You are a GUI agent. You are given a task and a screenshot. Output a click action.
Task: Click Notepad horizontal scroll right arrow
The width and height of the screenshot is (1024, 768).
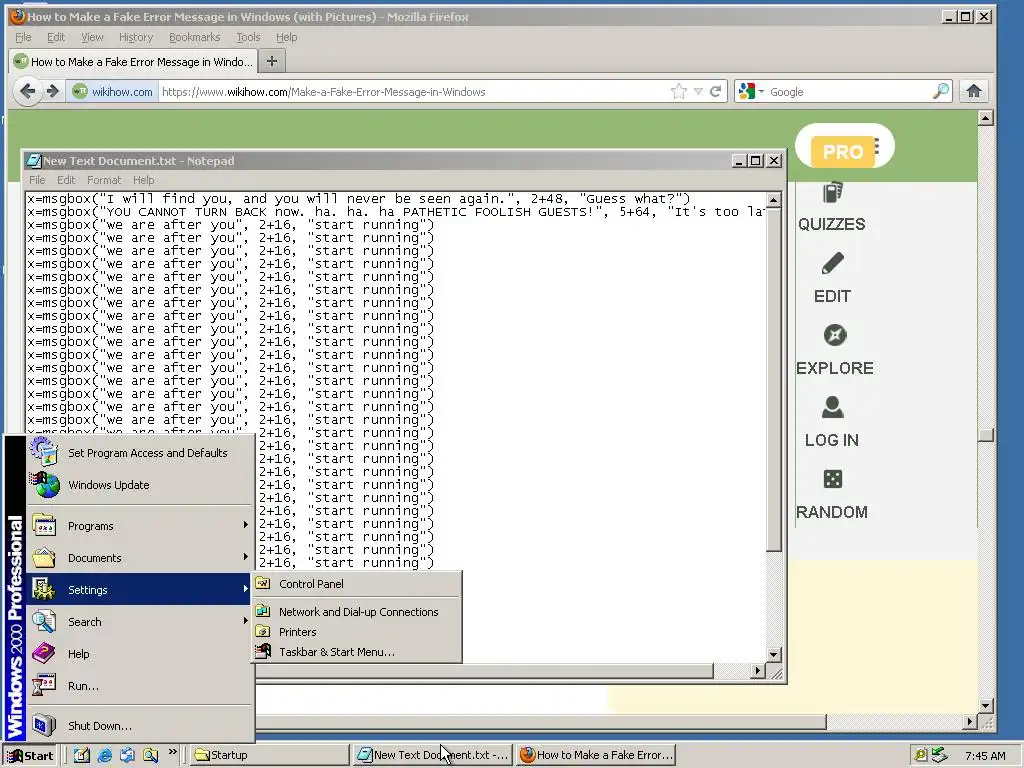click(x=758, y=671)
